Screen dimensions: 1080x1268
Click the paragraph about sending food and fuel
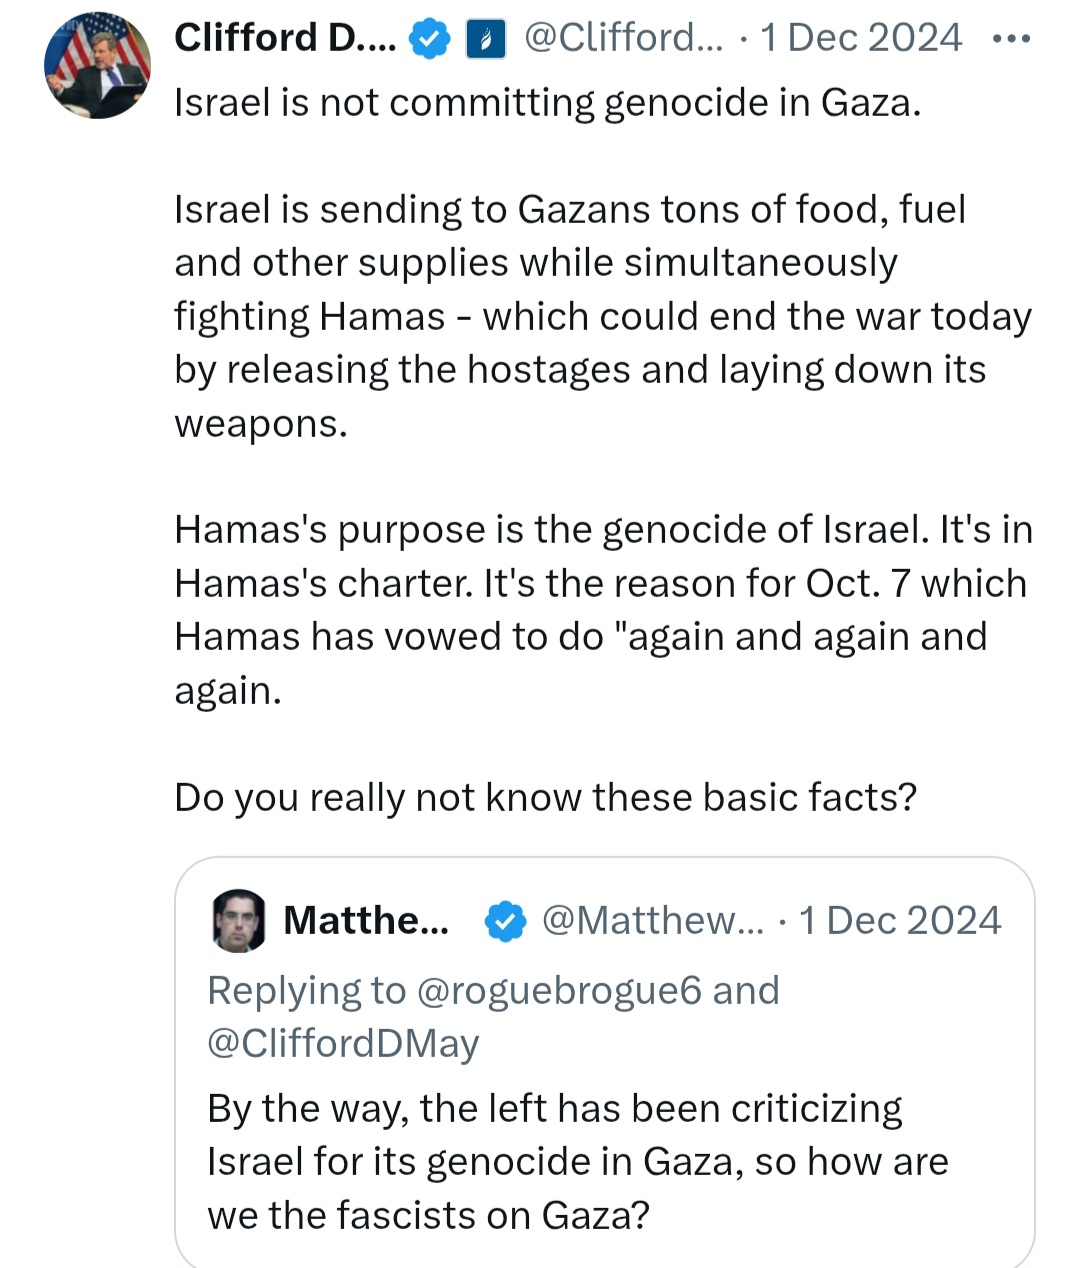tap(603, 316)
